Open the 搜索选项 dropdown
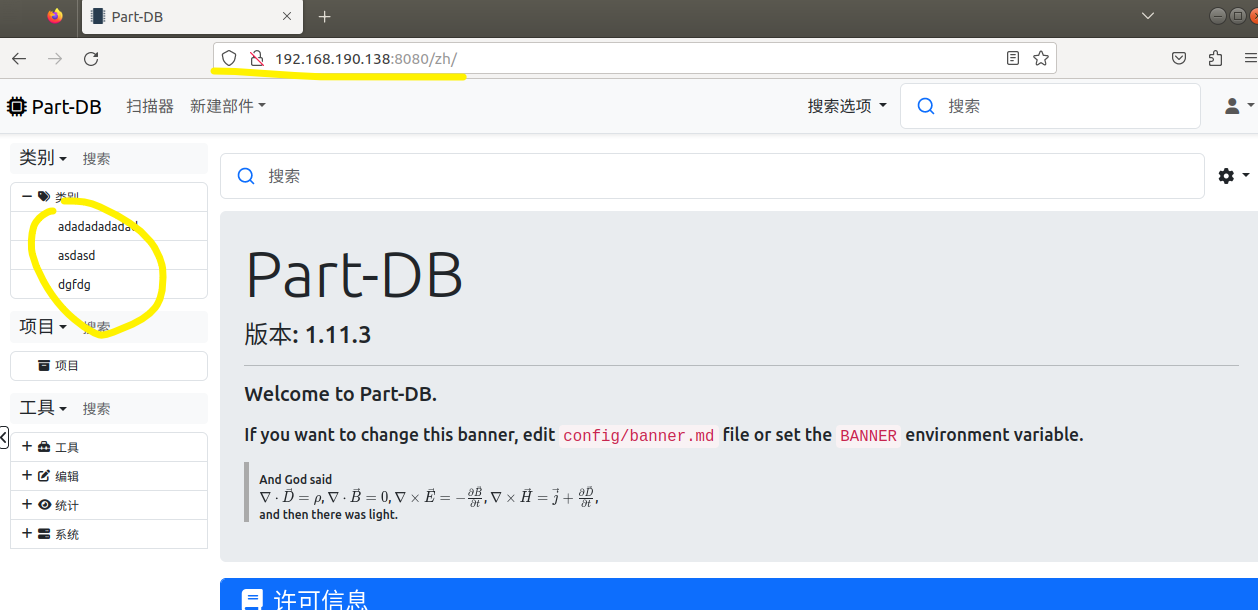 [847, 106]
